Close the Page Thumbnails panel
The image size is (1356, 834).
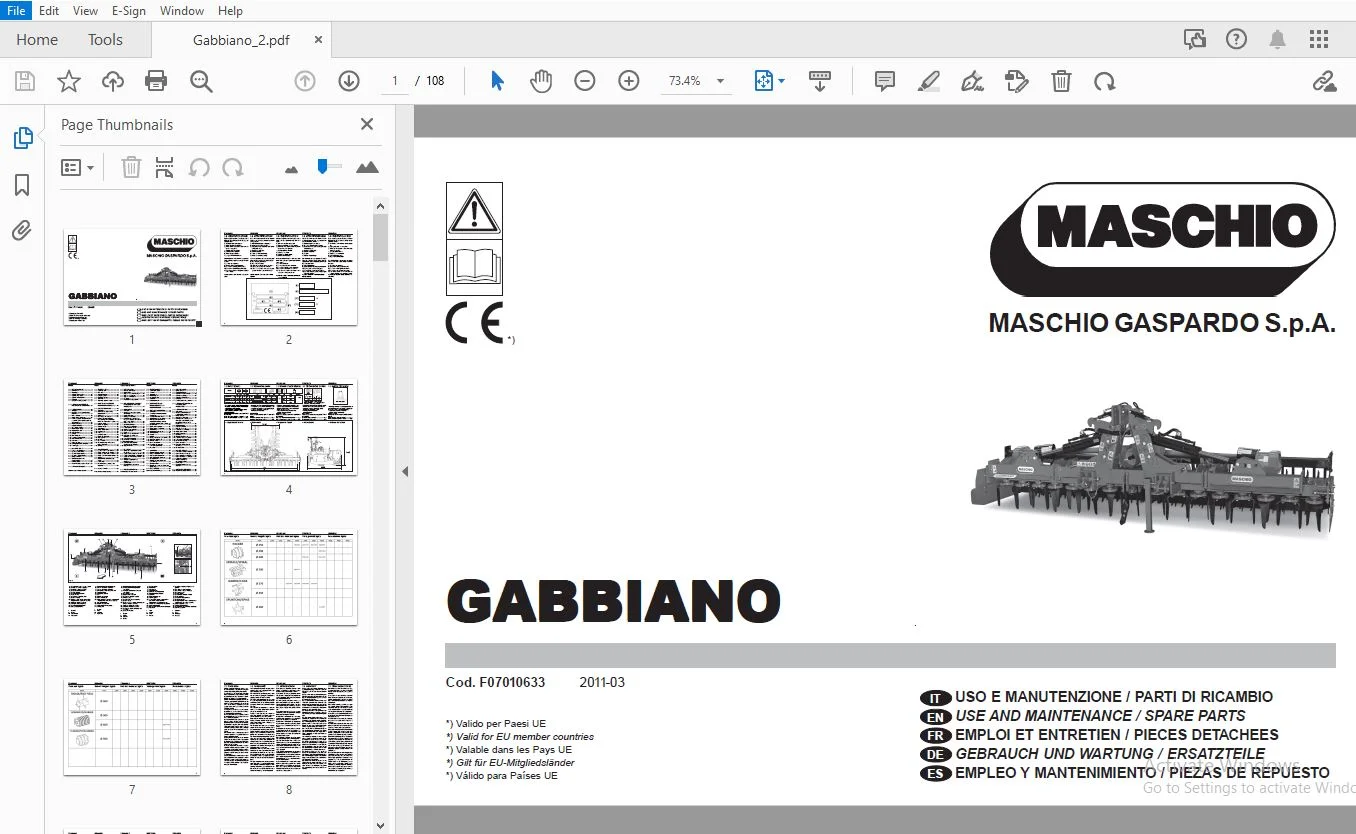367,124
